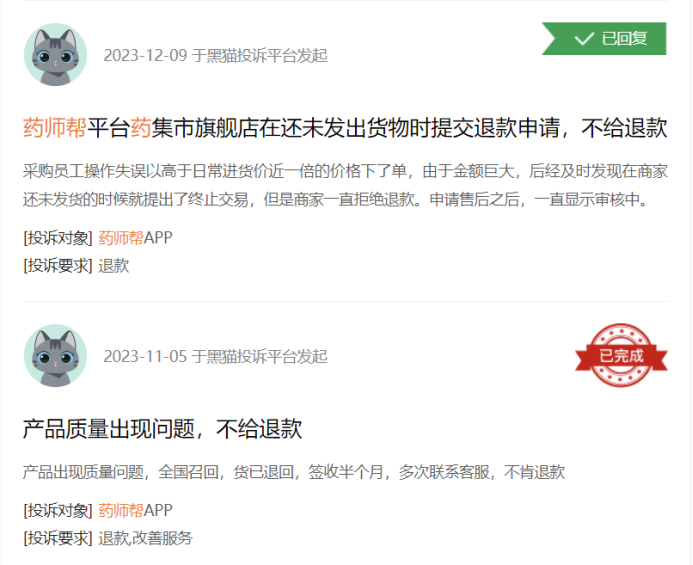
Task: Click the cat avatar of the 2023-11-05 complaint
Action: 55,355
